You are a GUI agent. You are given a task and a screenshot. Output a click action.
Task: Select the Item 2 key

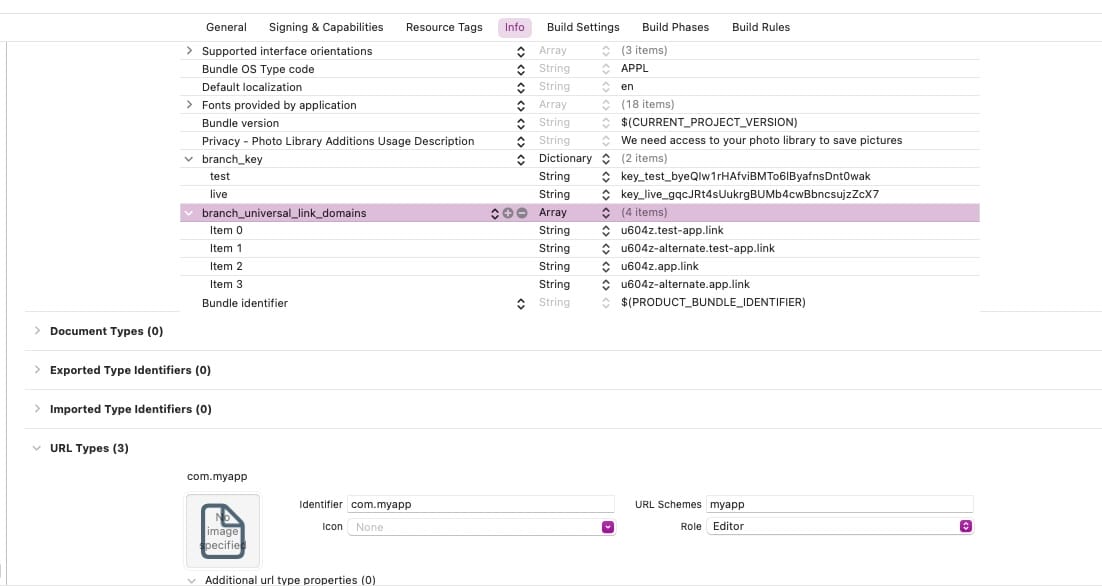pyautogui.click(x=226, y=266)
